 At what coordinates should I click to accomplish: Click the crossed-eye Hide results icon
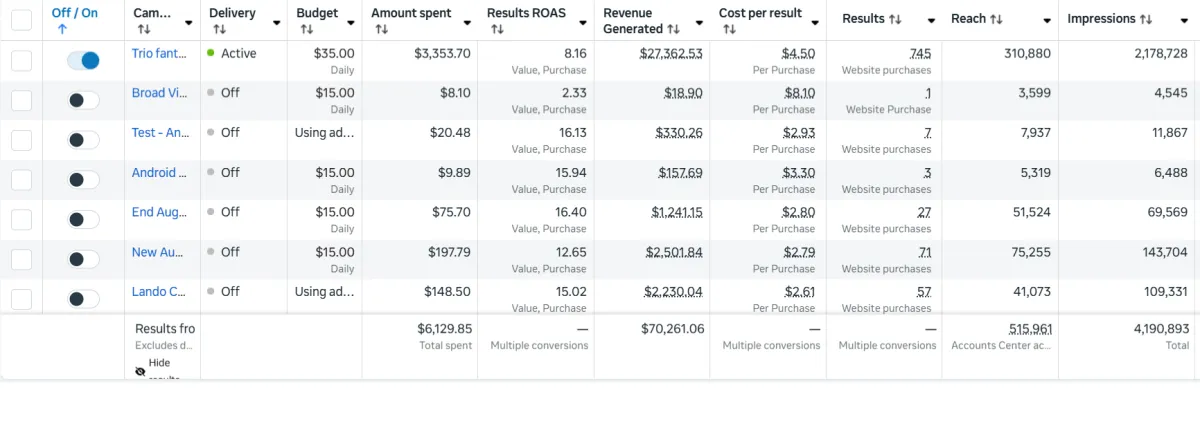click(141, 371)
